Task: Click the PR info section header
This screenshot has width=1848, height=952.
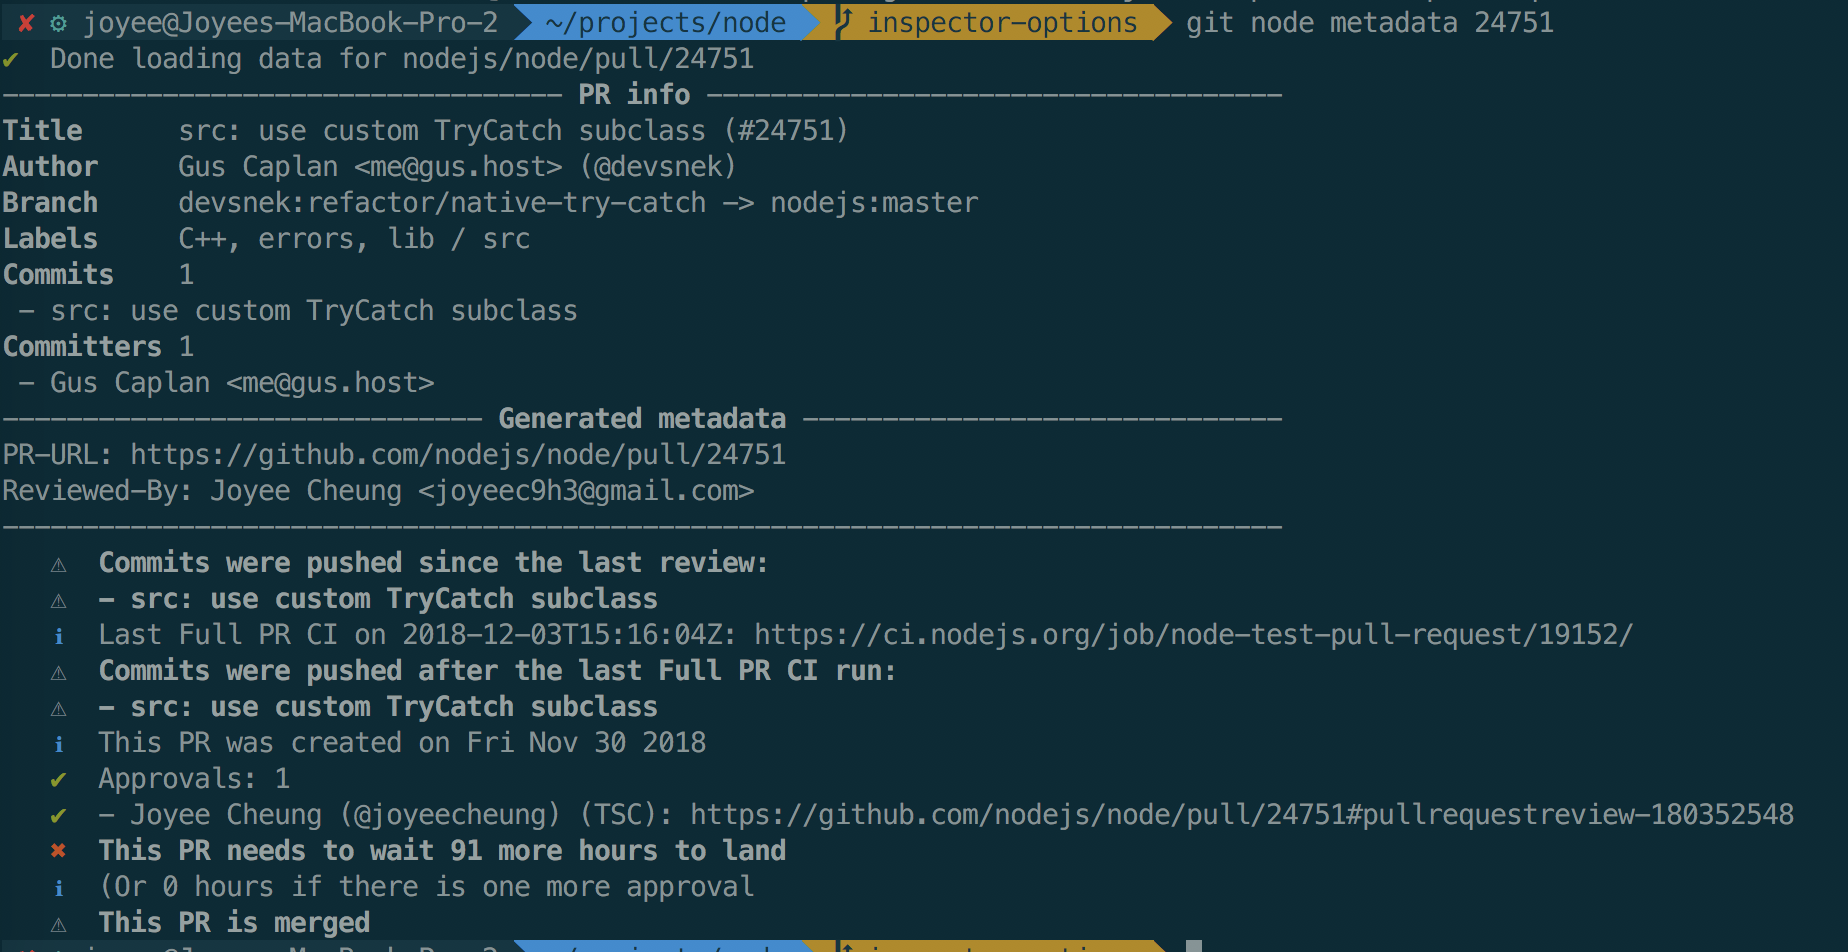Action: coord(634,94)
